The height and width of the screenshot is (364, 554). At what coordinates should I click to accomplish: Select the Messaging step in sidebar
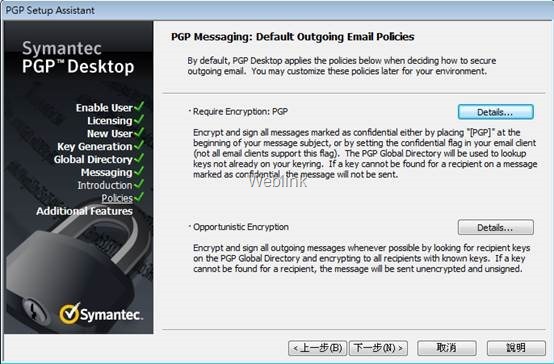click(x=107, y=172)
